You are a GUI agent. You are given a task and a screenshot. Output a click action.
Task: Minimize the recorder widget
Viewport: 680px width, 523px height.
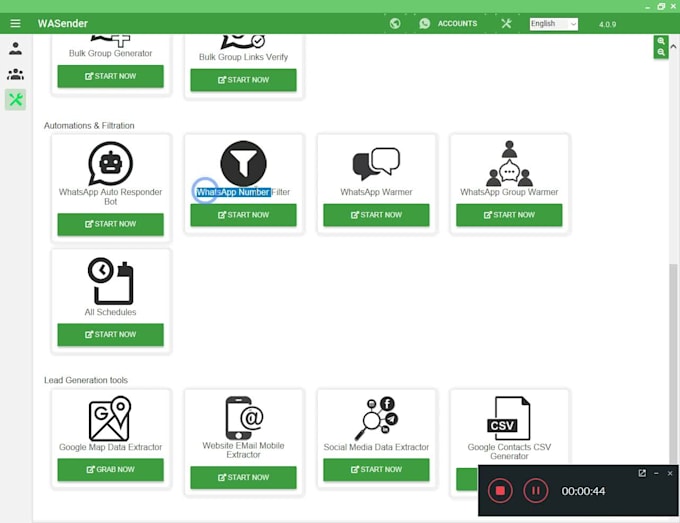[656, 473]
